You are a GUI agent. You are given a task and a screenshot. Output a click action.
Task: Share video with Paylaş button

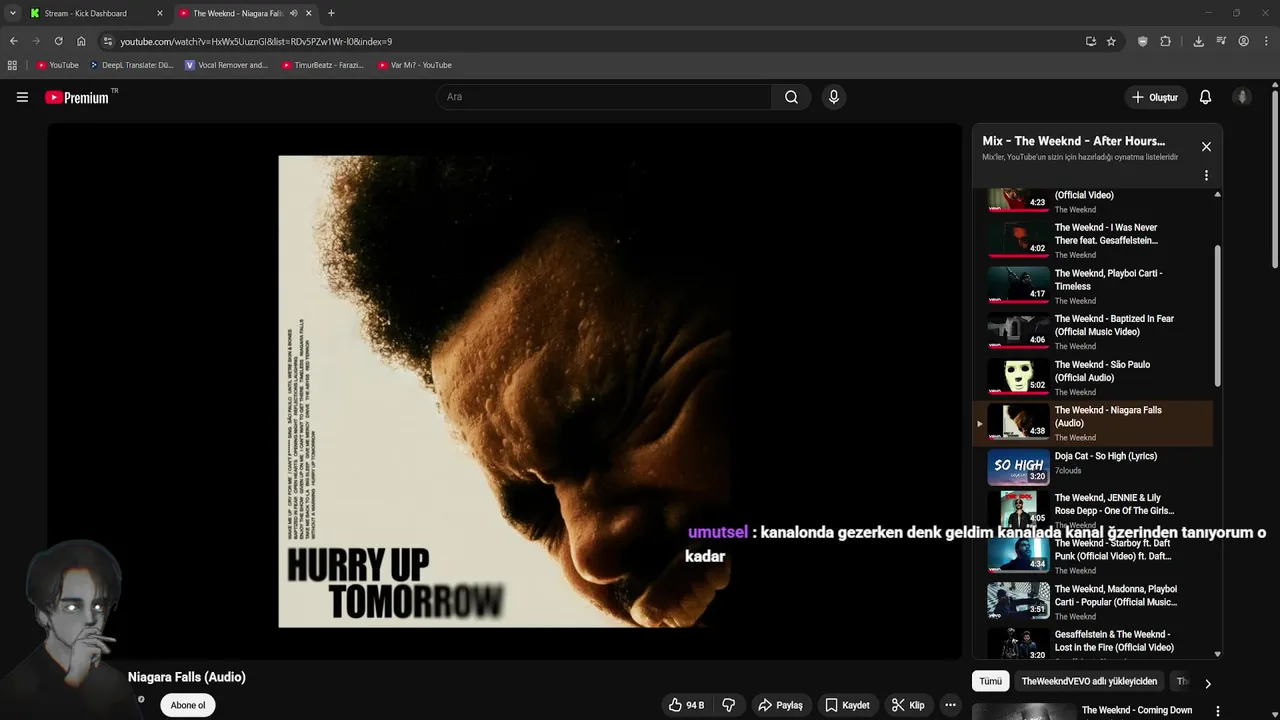[x=780, y=705]
